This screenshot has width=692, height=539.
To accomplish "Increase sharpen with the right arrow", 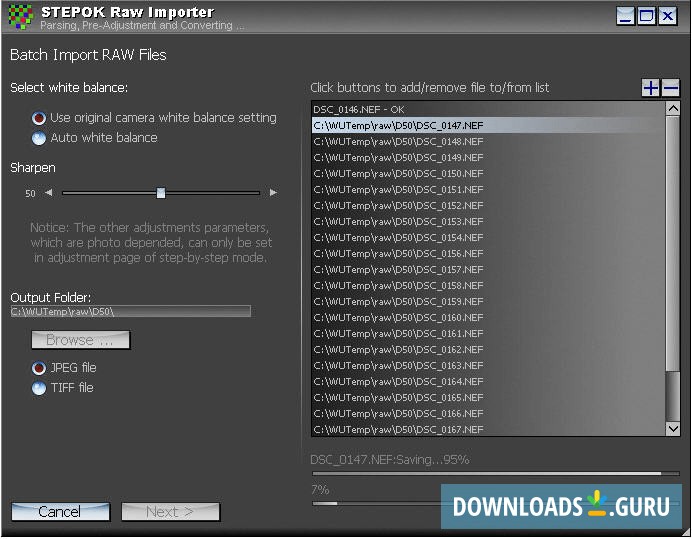I will click(273, 192).
